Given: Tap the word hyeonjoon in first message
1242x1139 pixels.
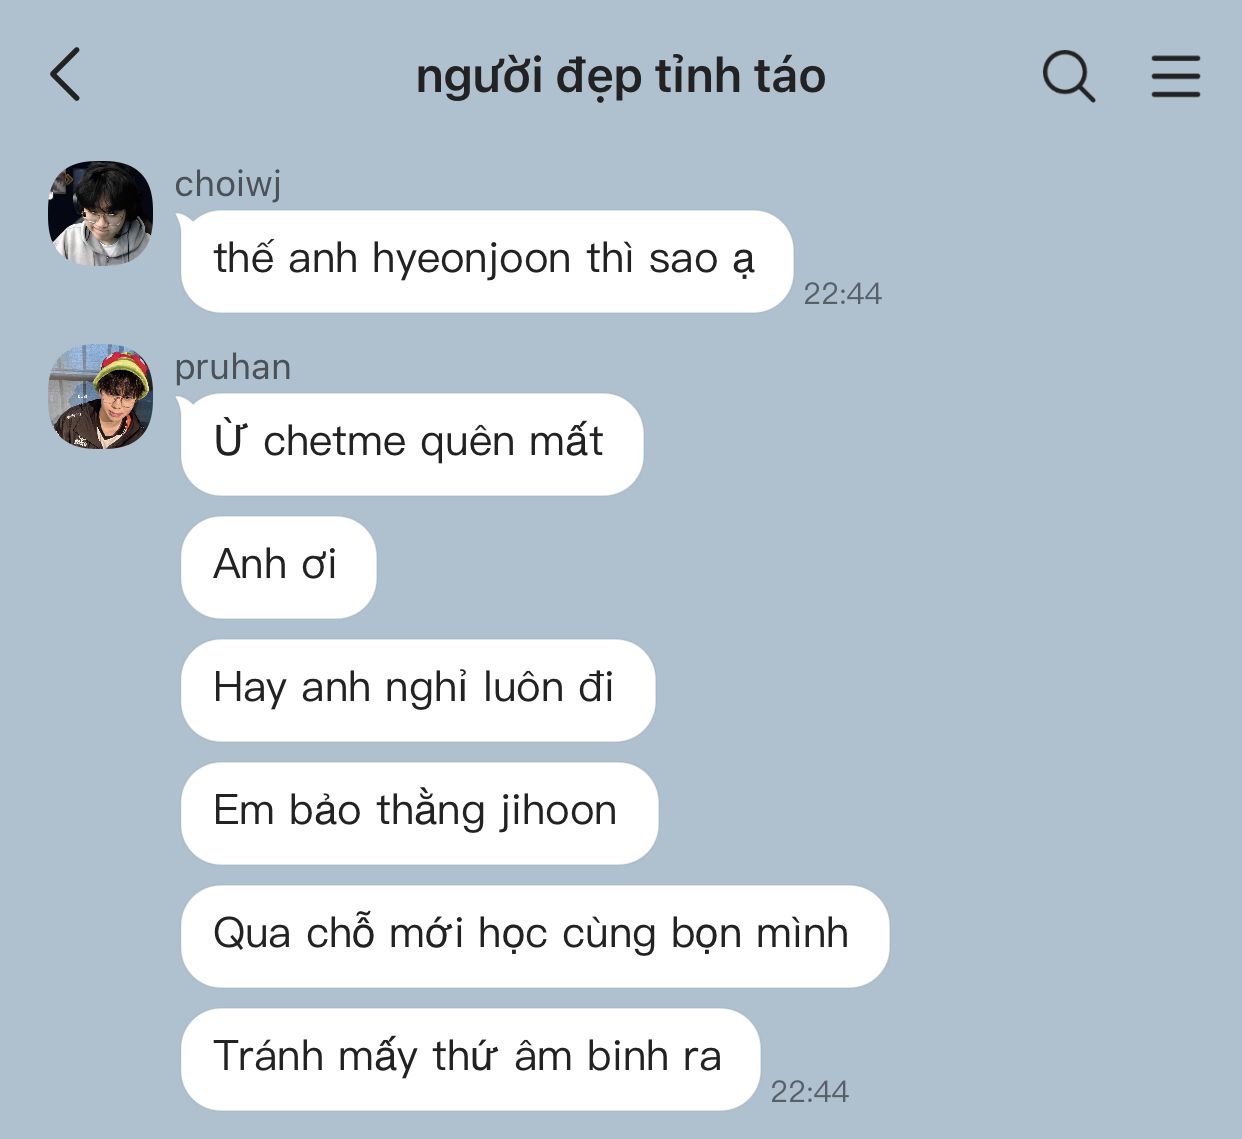Looking at the screenshot, I should click(x=471, y=260).
